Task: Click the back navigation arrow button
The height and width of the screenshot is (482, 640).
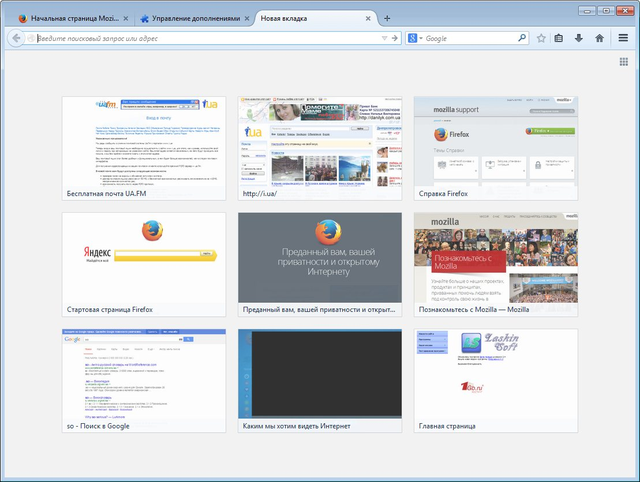Action: click(x=16, y=38)
